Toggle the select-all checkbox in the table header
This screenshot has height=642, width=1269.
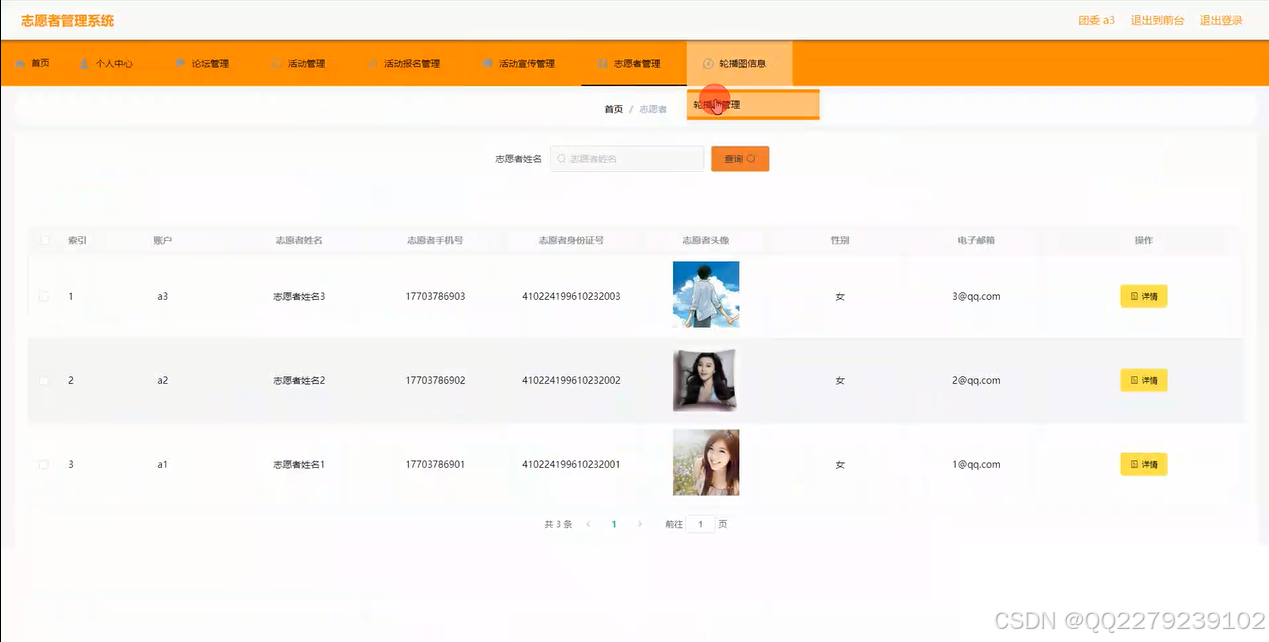click(44, 240)
